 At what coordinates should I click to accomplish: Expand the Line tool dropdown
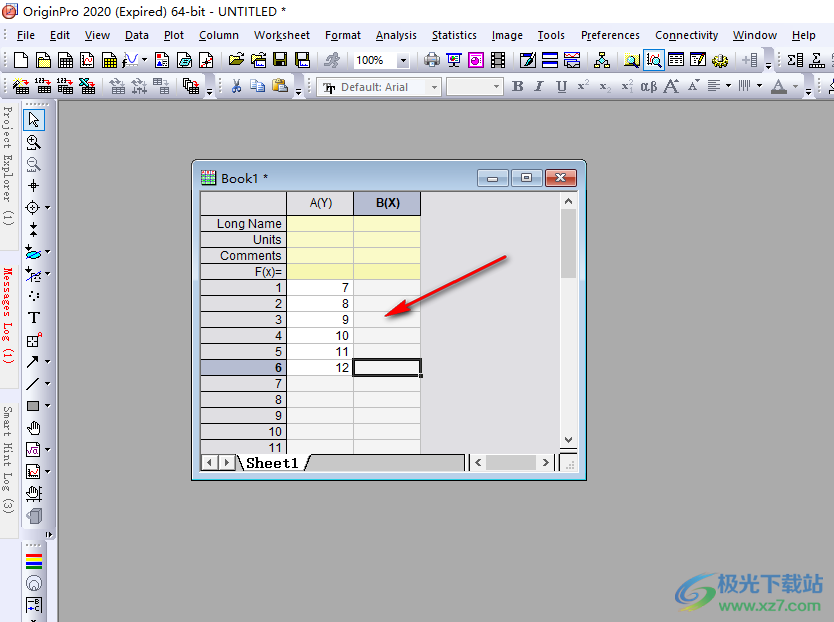tap(47, 384)
